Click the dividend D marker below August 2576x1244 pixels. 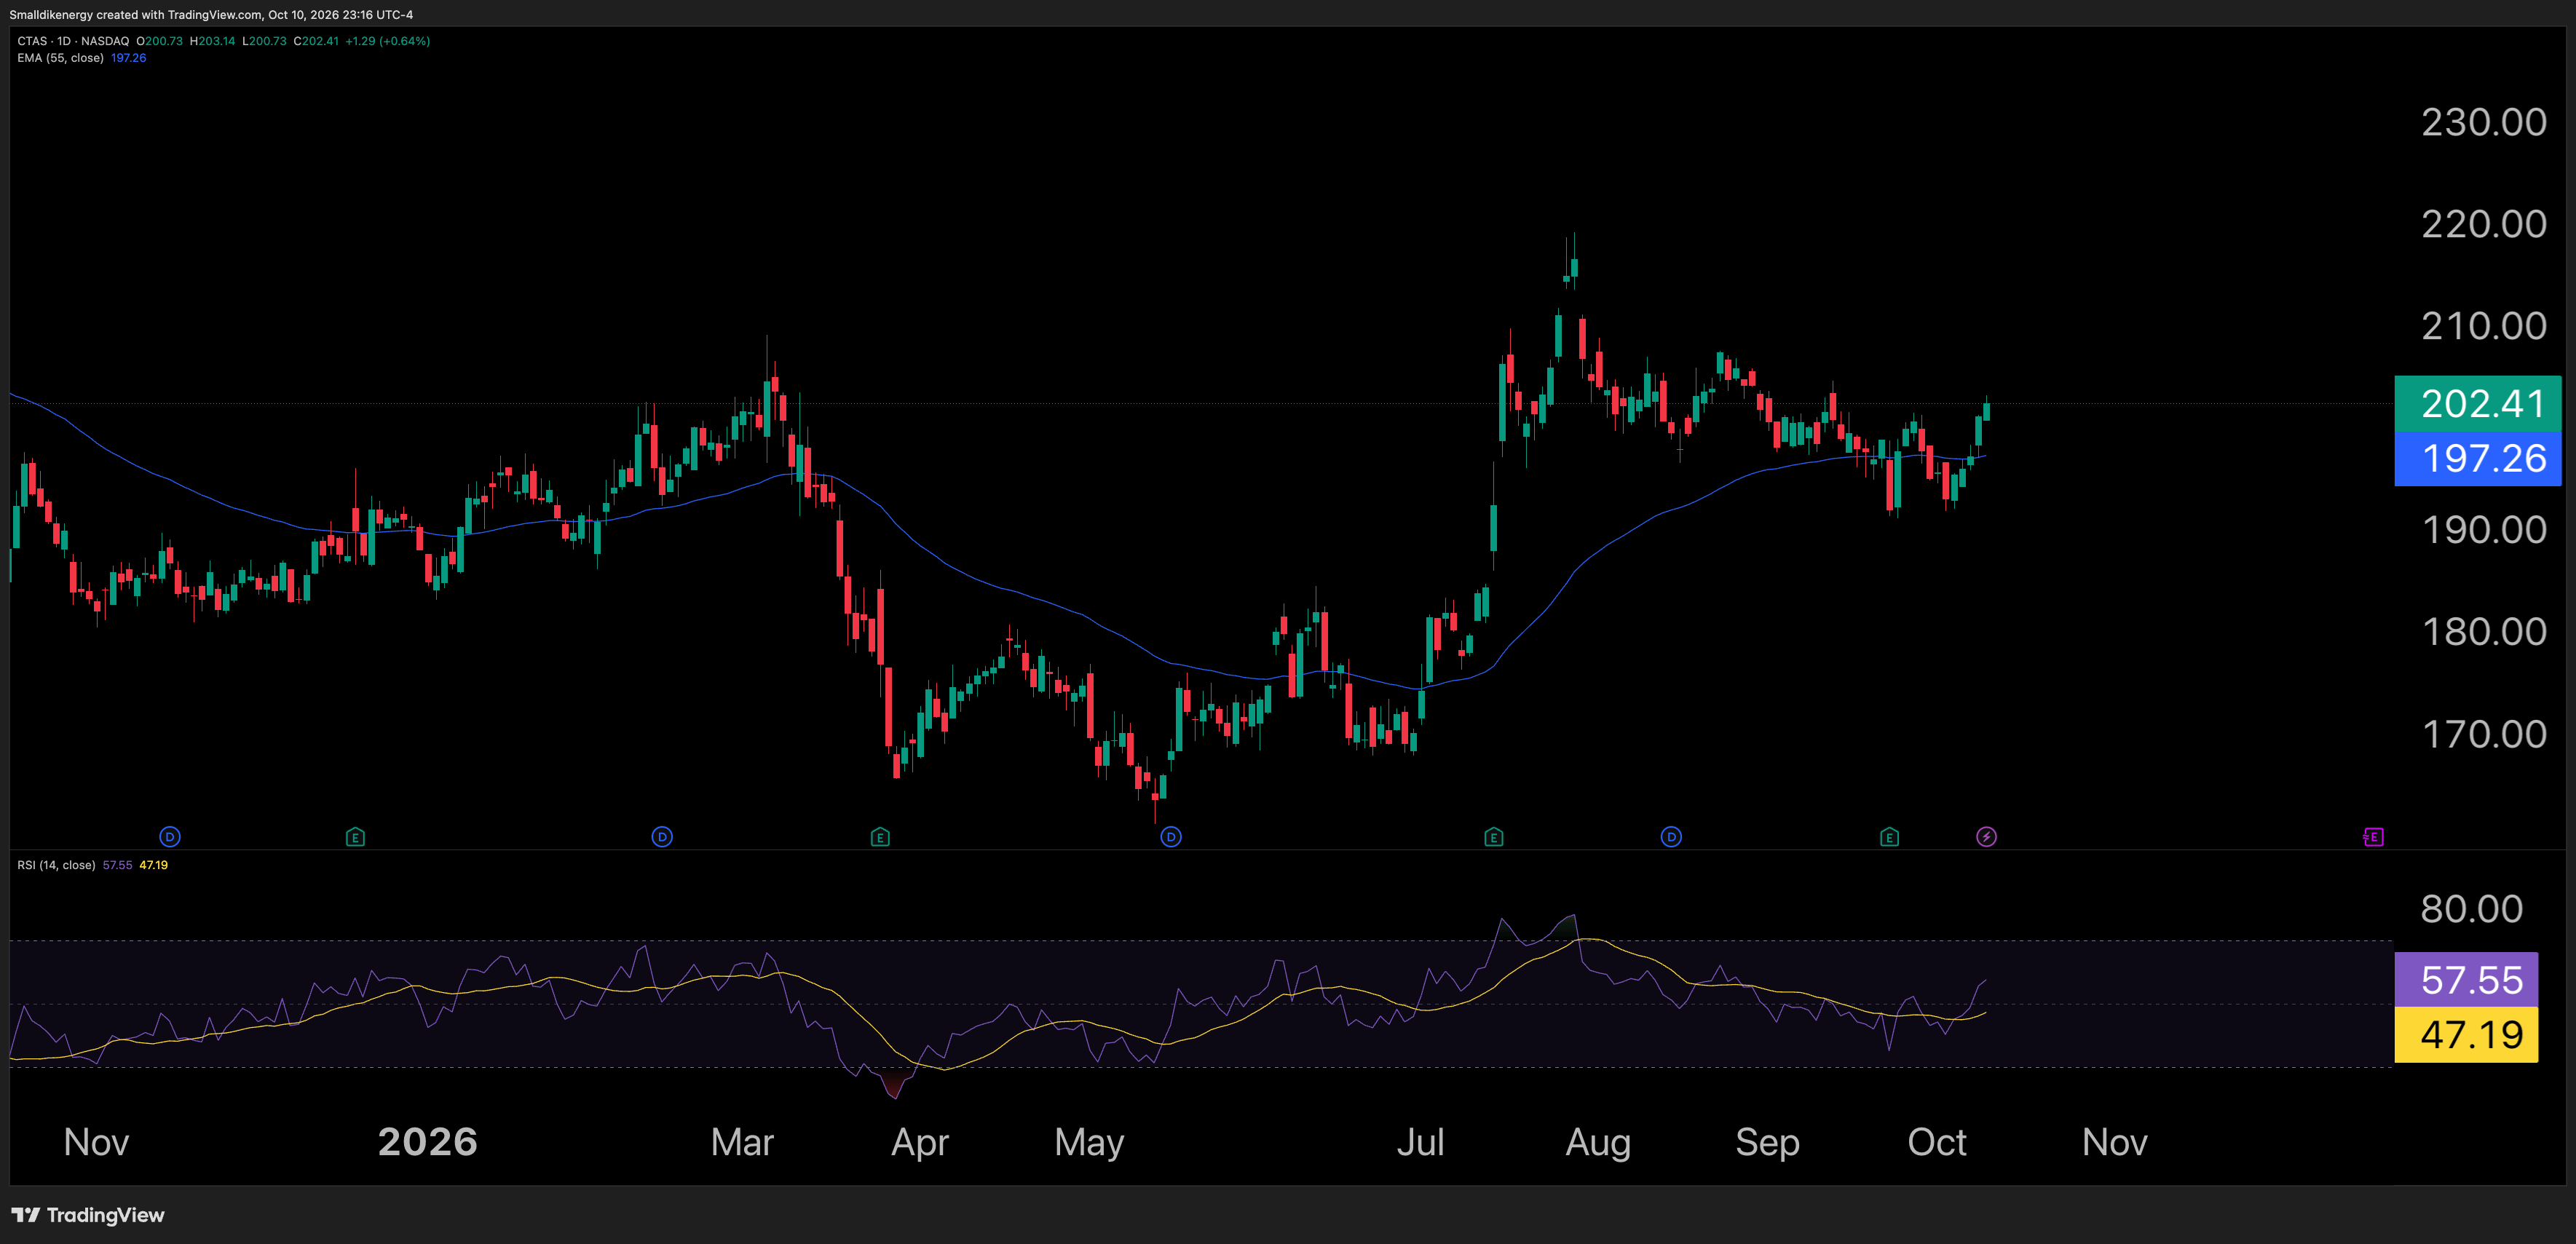point(1671,837)
